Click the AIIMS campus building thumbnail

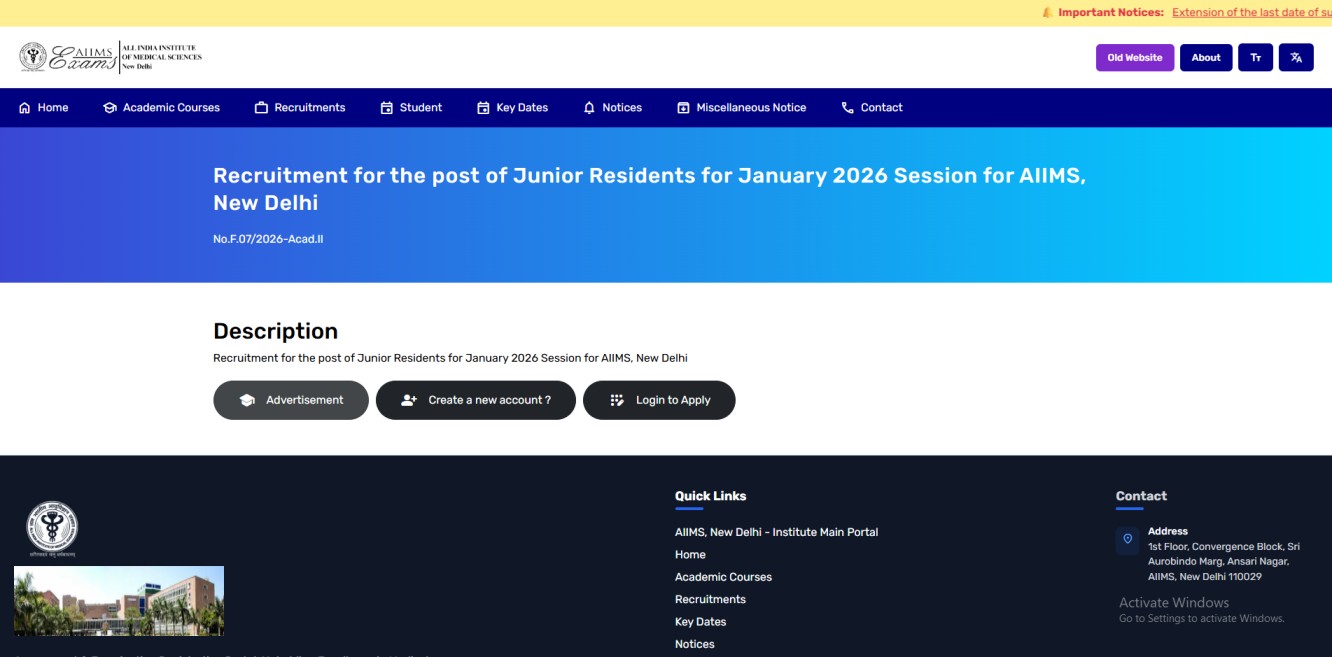[118, 600]
